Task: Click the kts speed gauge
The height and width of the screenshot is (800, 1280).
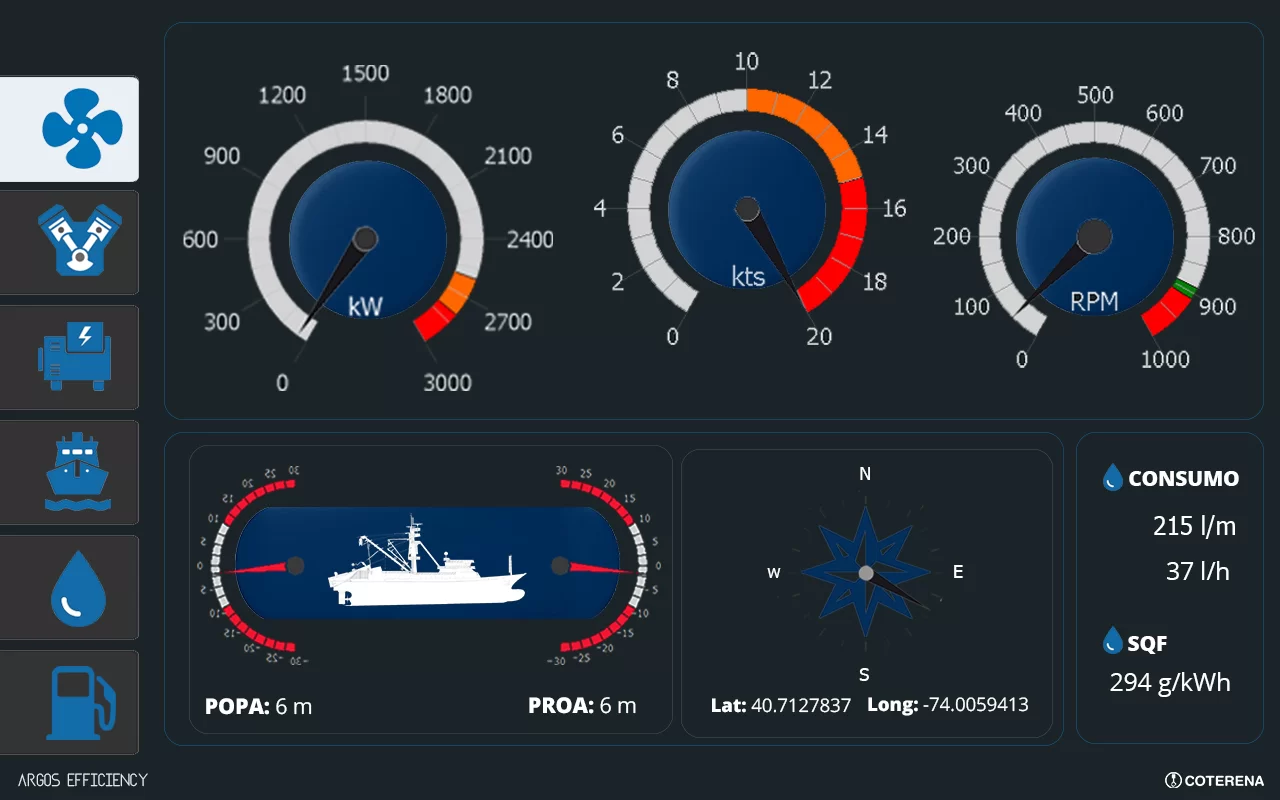Action: (x=747, y=209)
